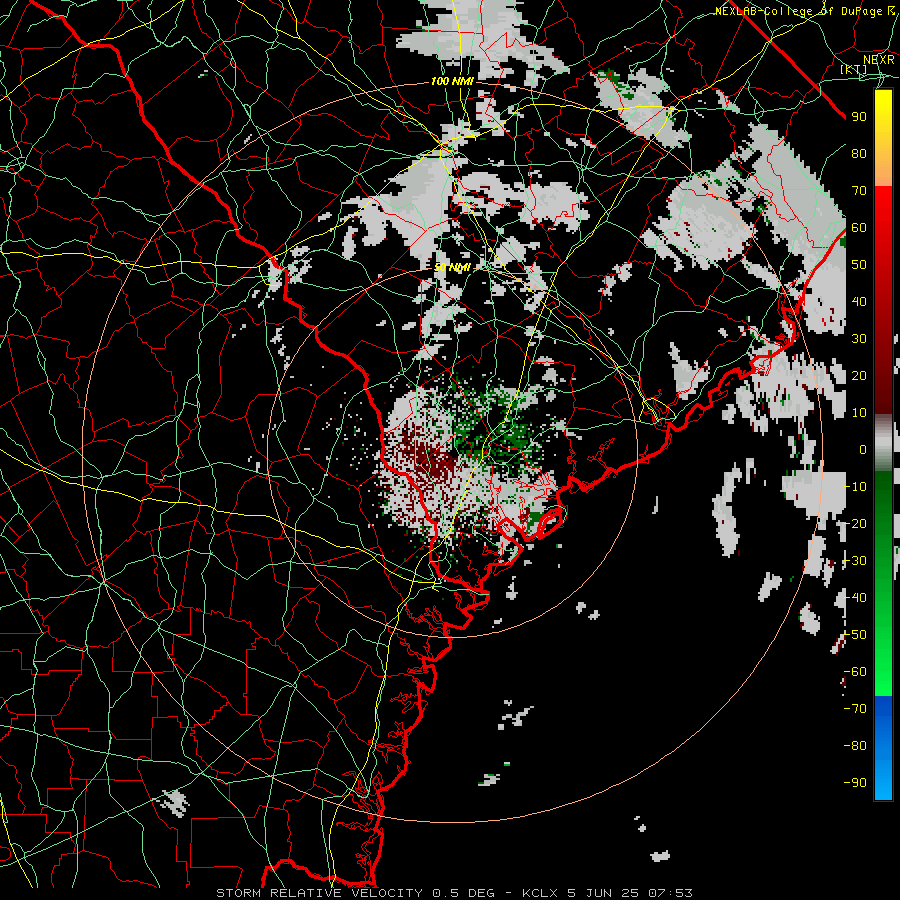Click the -80 scale label

pyautogui.click(x=855, y=746)
